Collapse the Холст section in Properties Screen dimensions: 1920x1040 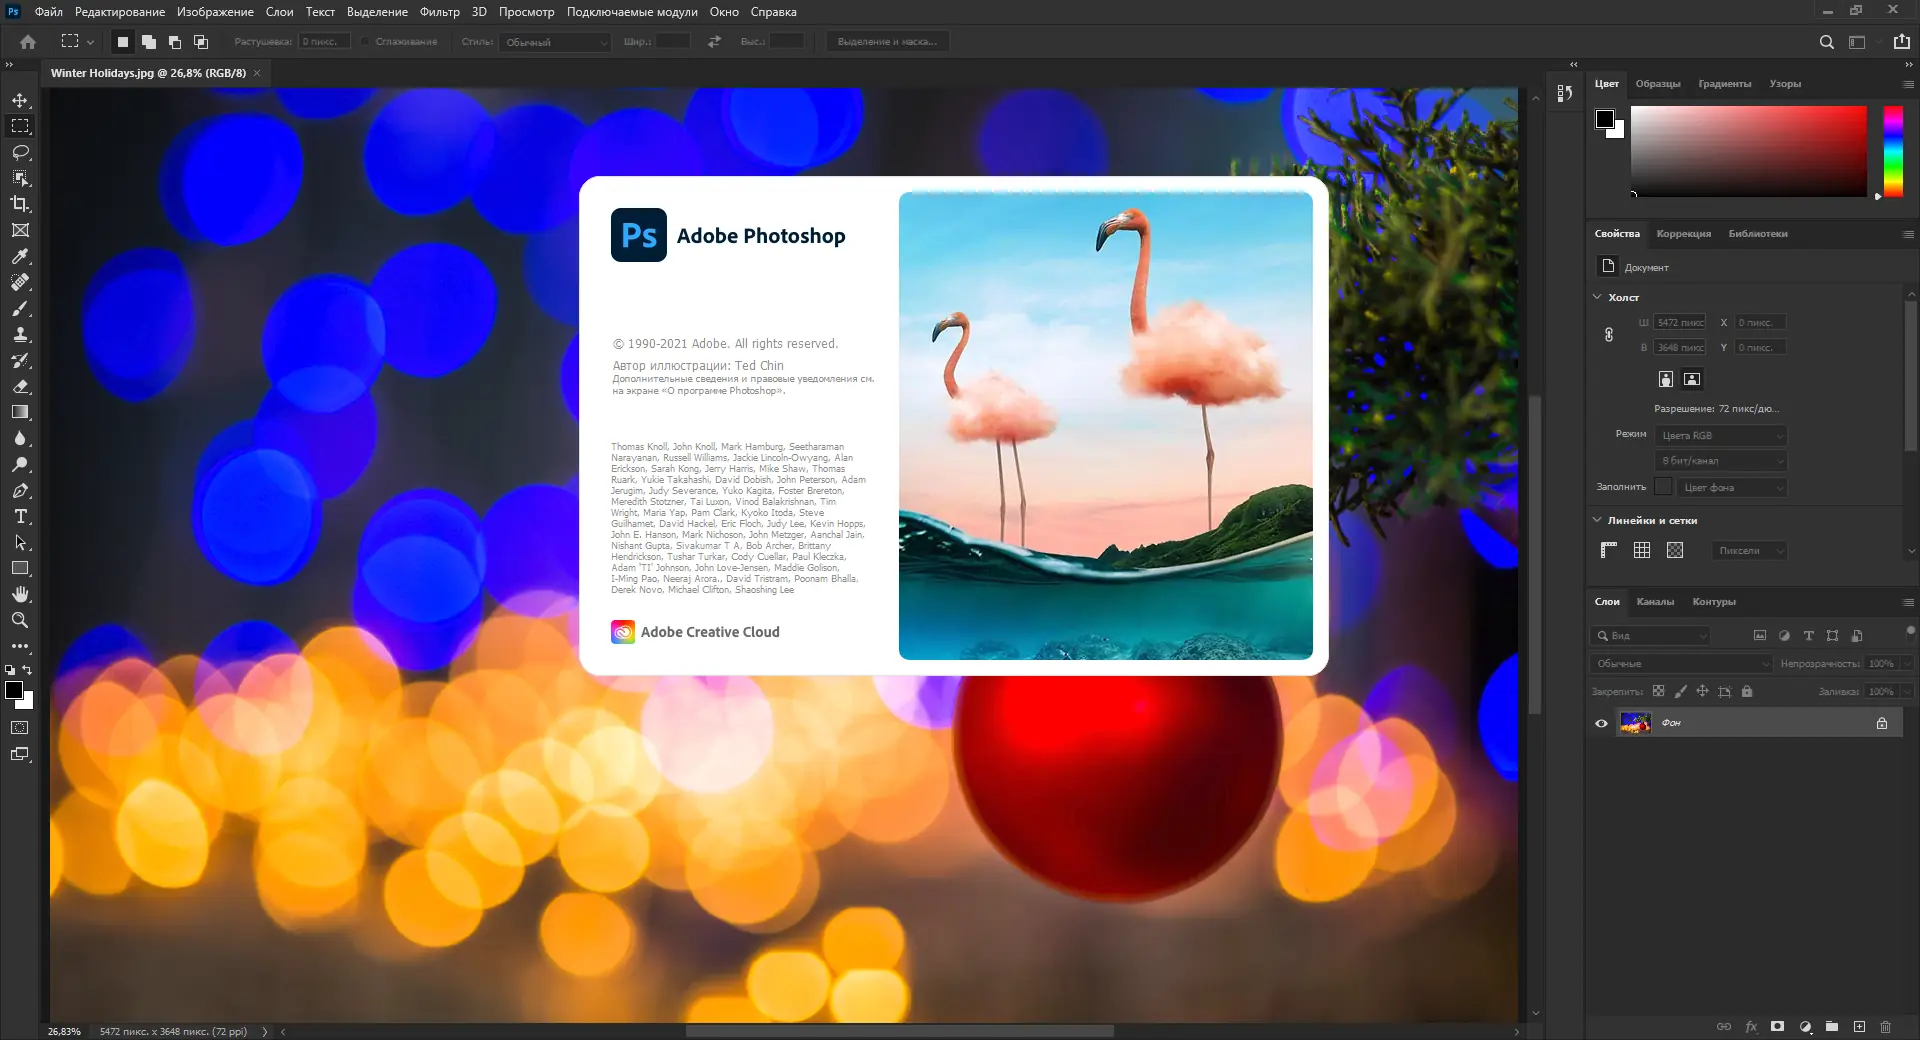(x=1597, y=297)
